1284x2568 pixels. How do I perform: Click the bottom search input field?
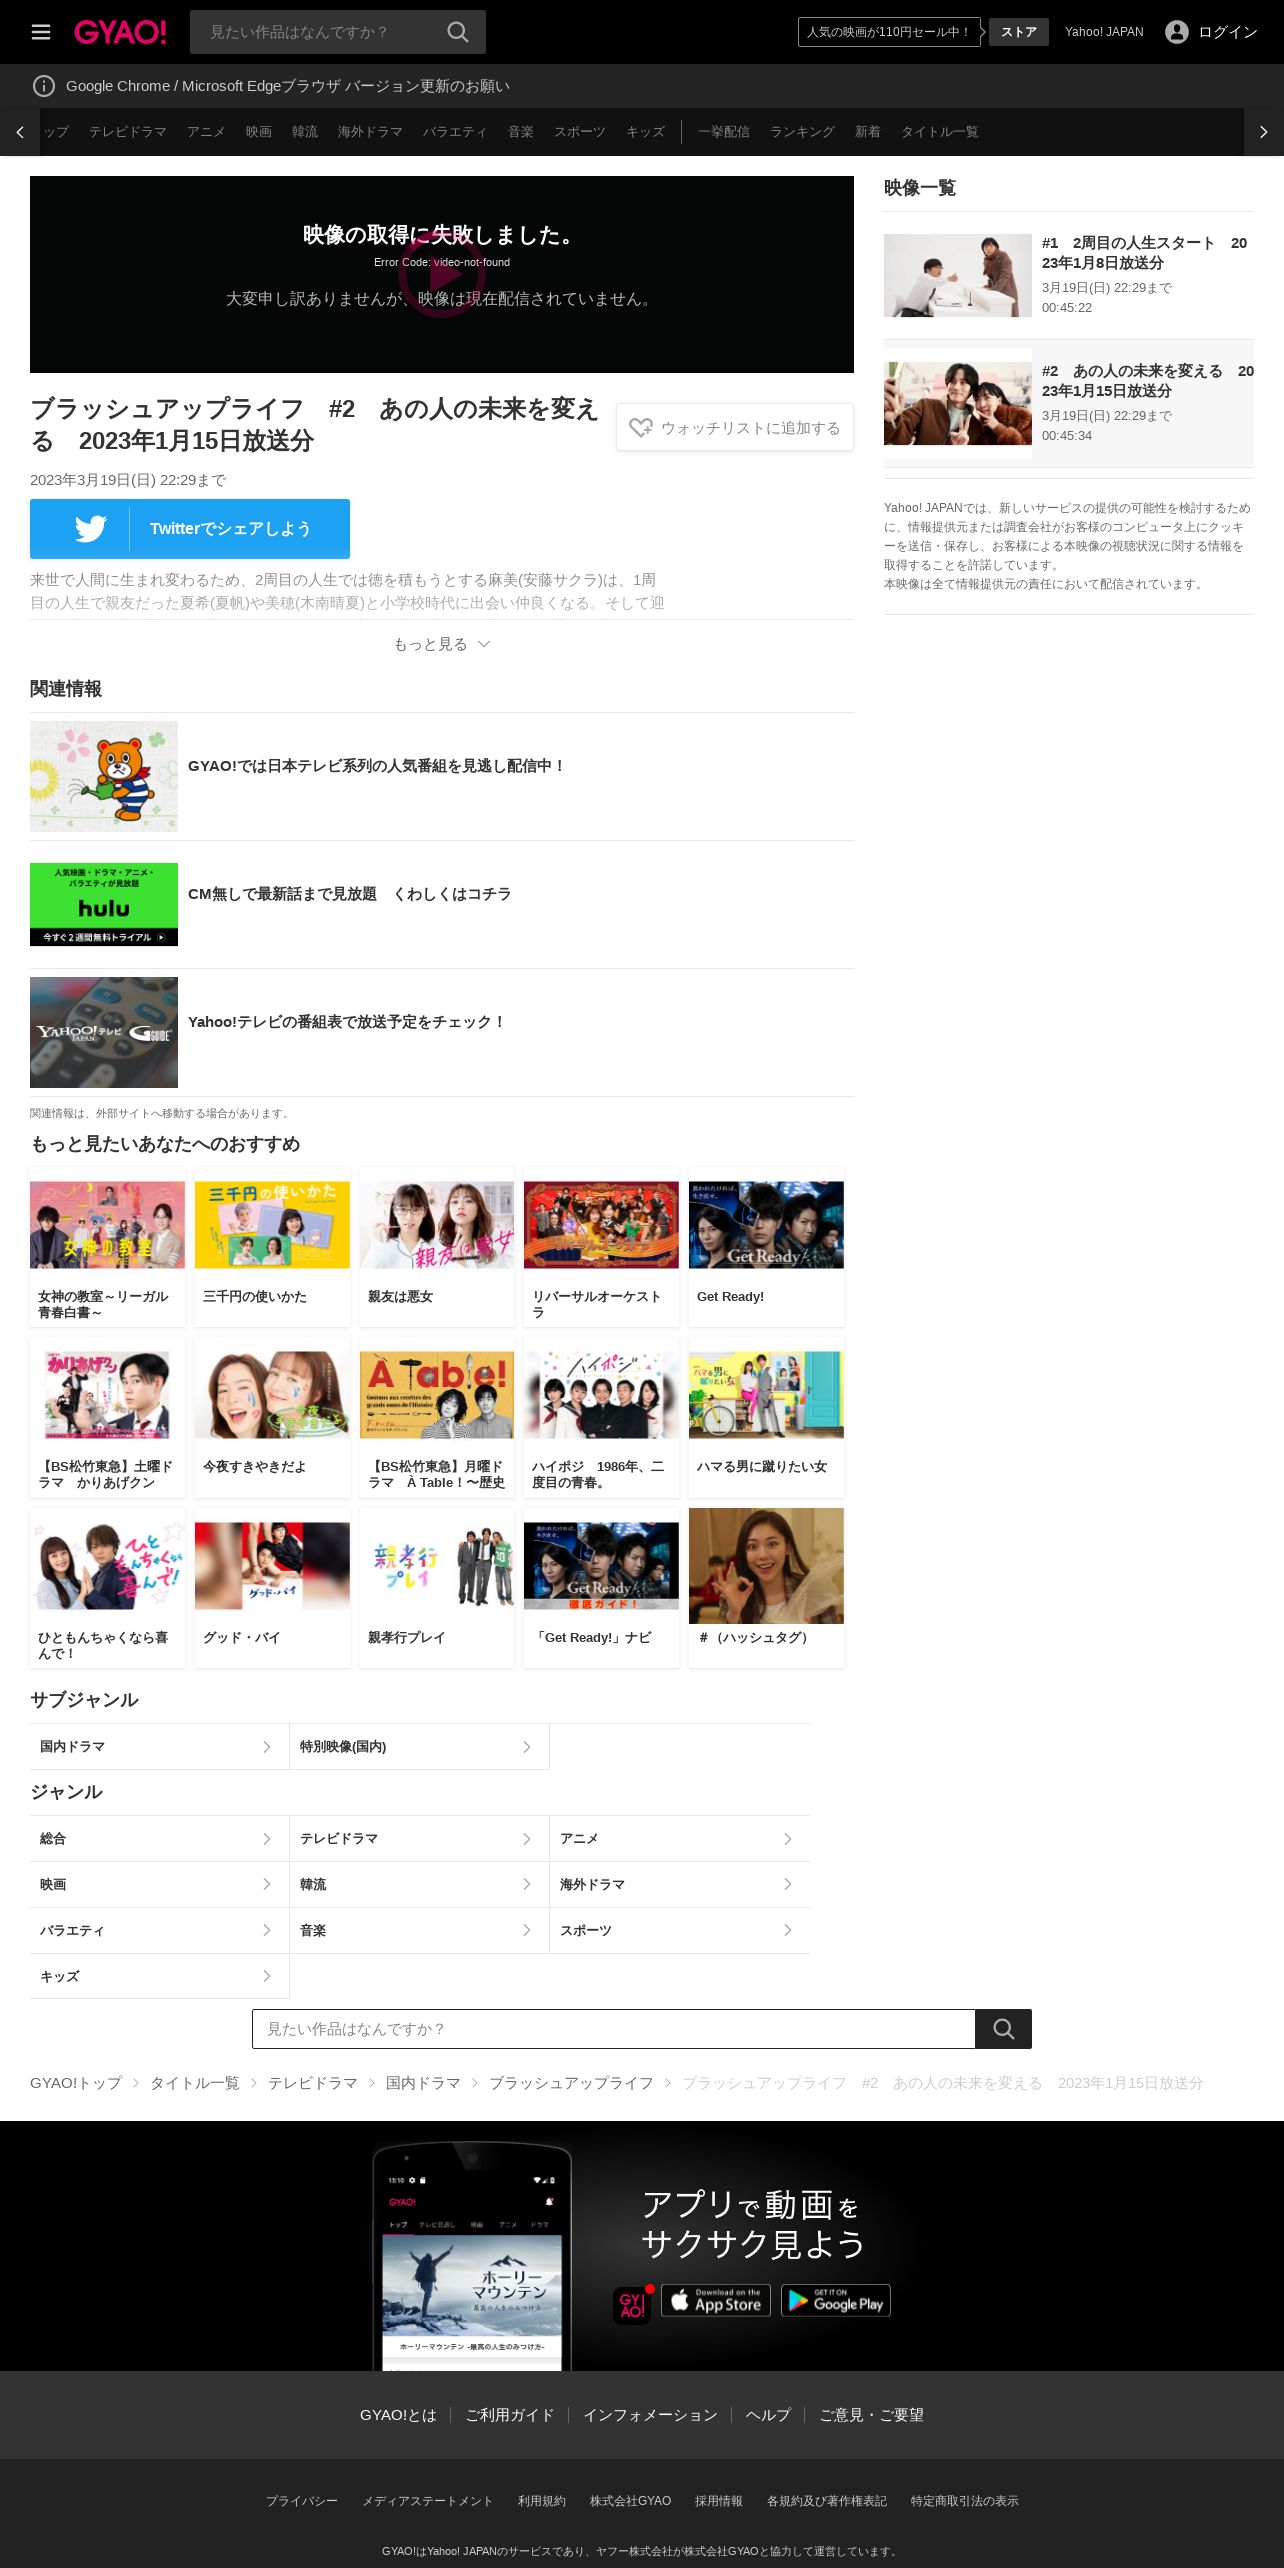pyautogui.click(x=614, y=2029)
